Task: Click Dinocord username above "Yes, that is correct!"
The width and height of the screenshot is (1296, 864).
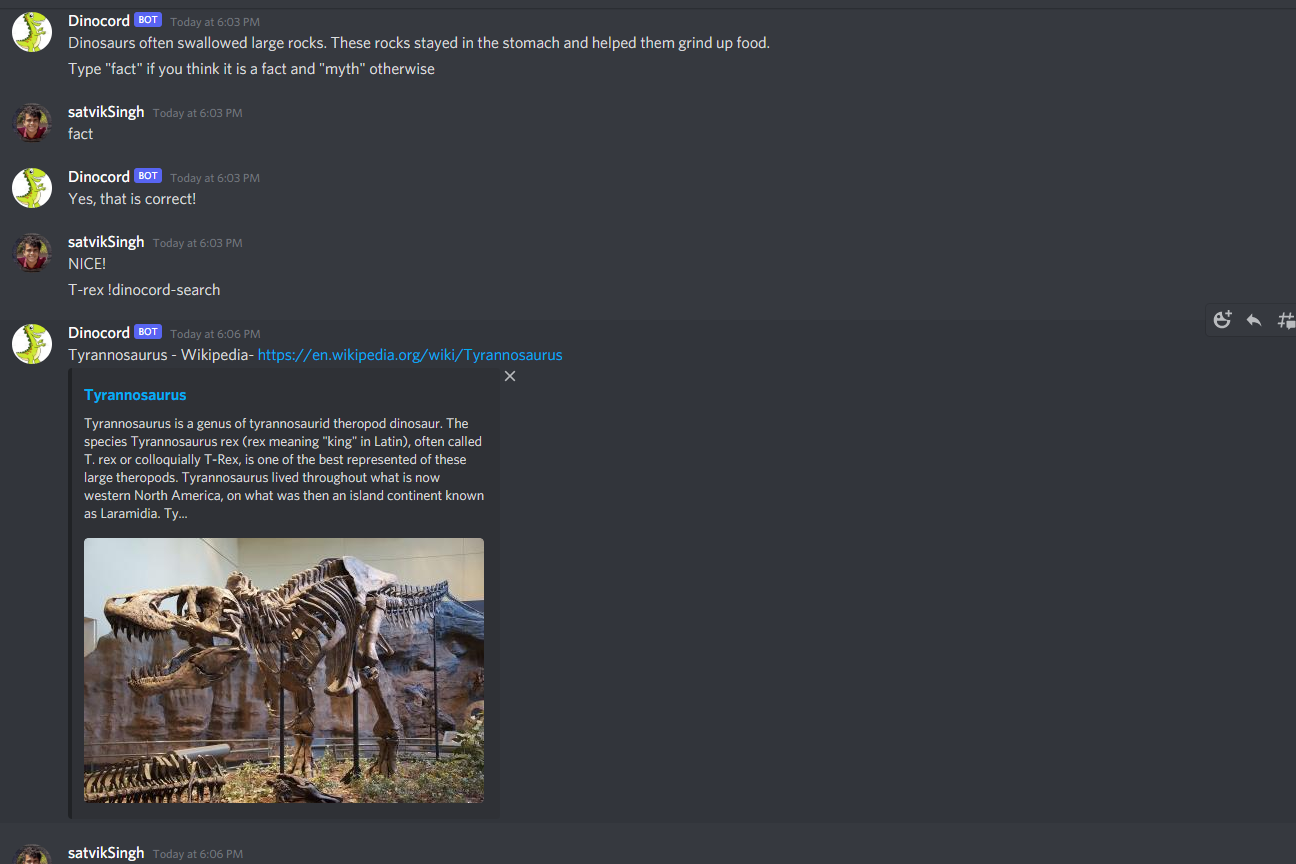Action: 99,177
